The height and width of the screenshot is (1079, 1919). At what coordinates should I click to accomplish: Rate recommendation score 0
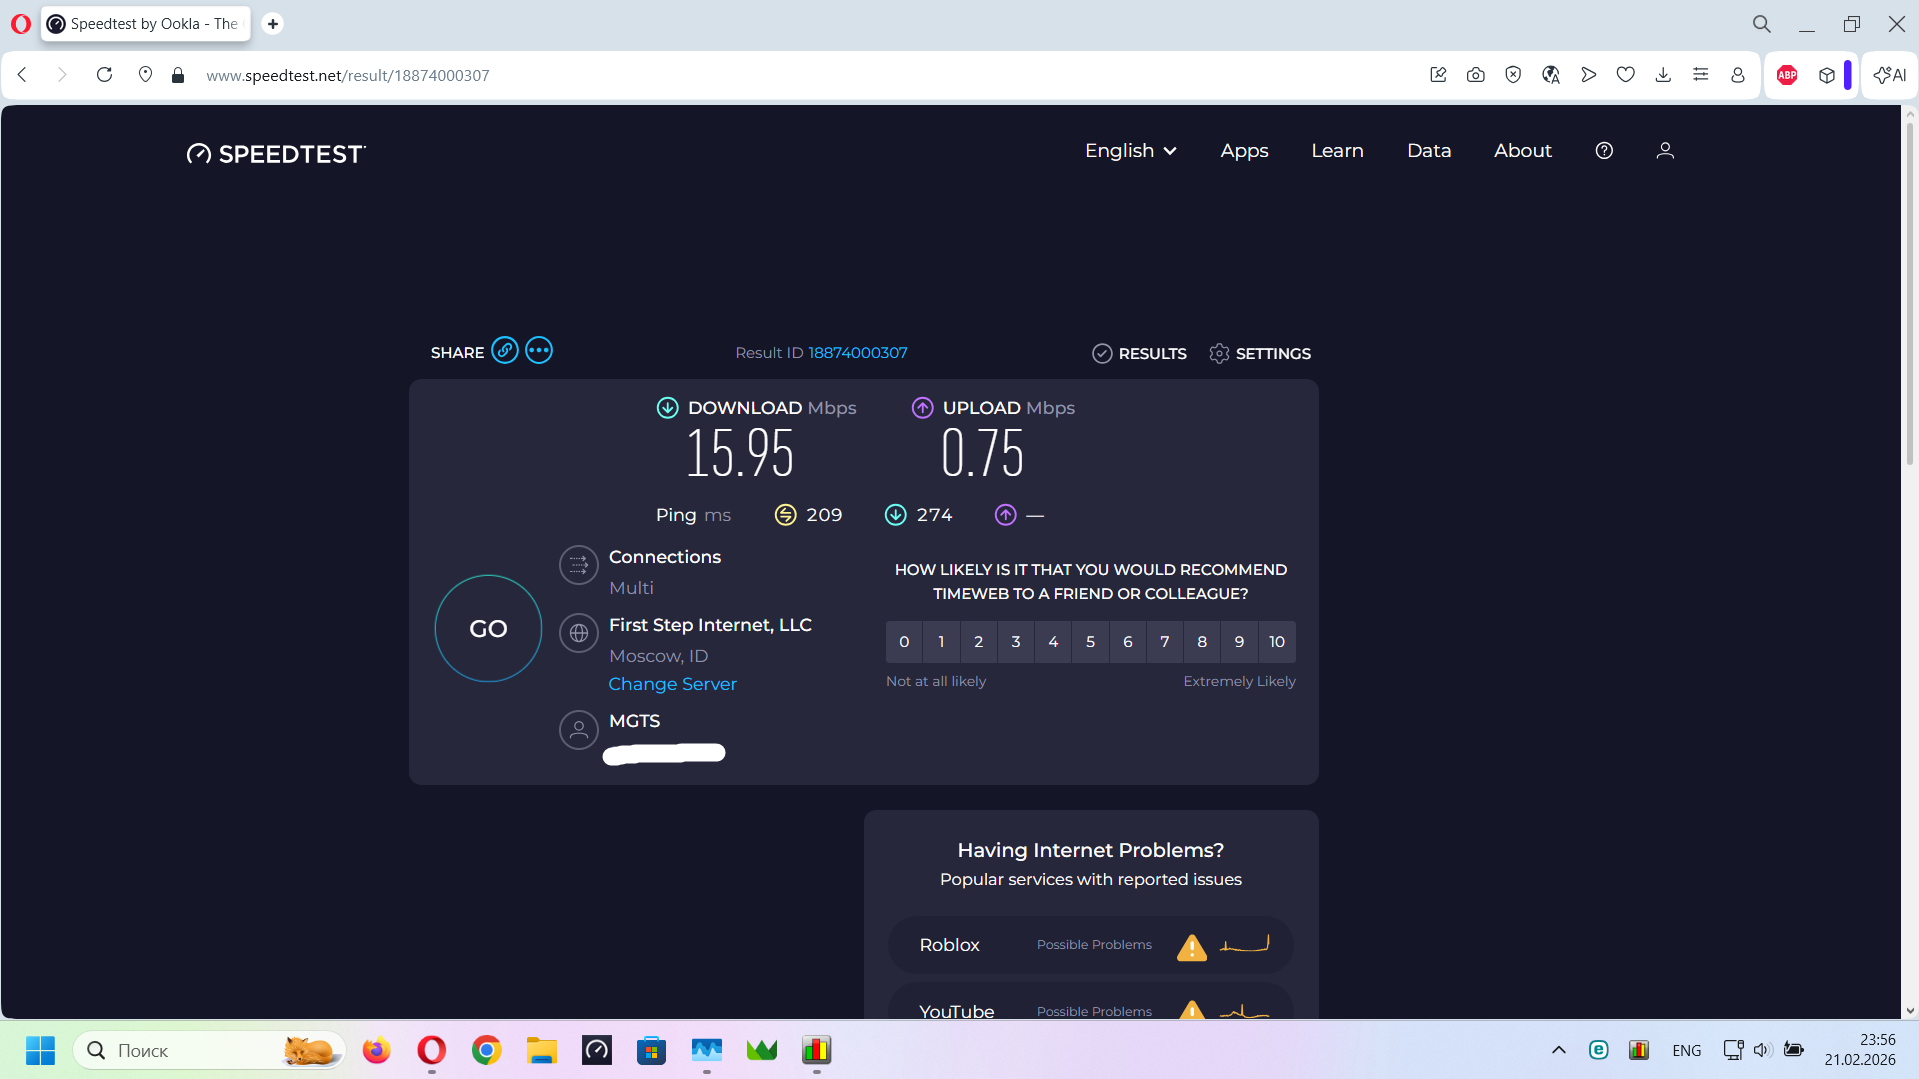904,642
